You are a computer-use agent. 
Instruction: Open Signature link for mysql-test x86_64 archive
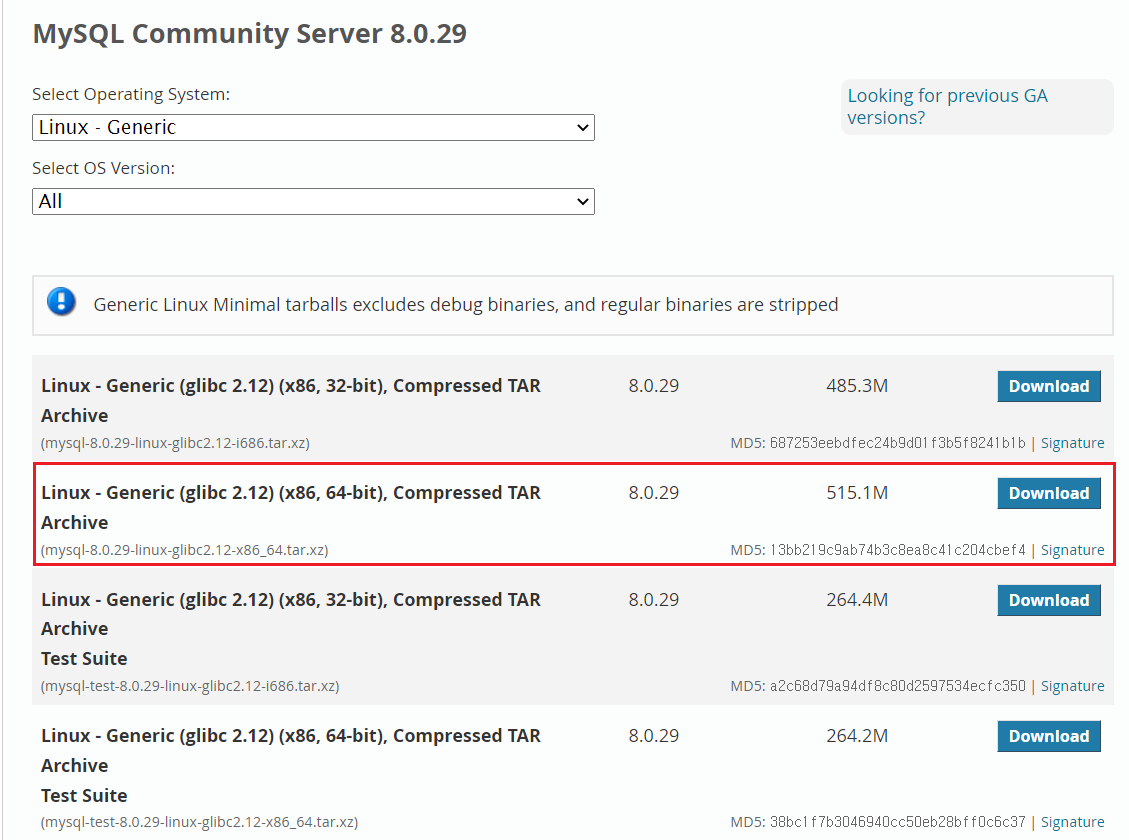(1072, 822)
